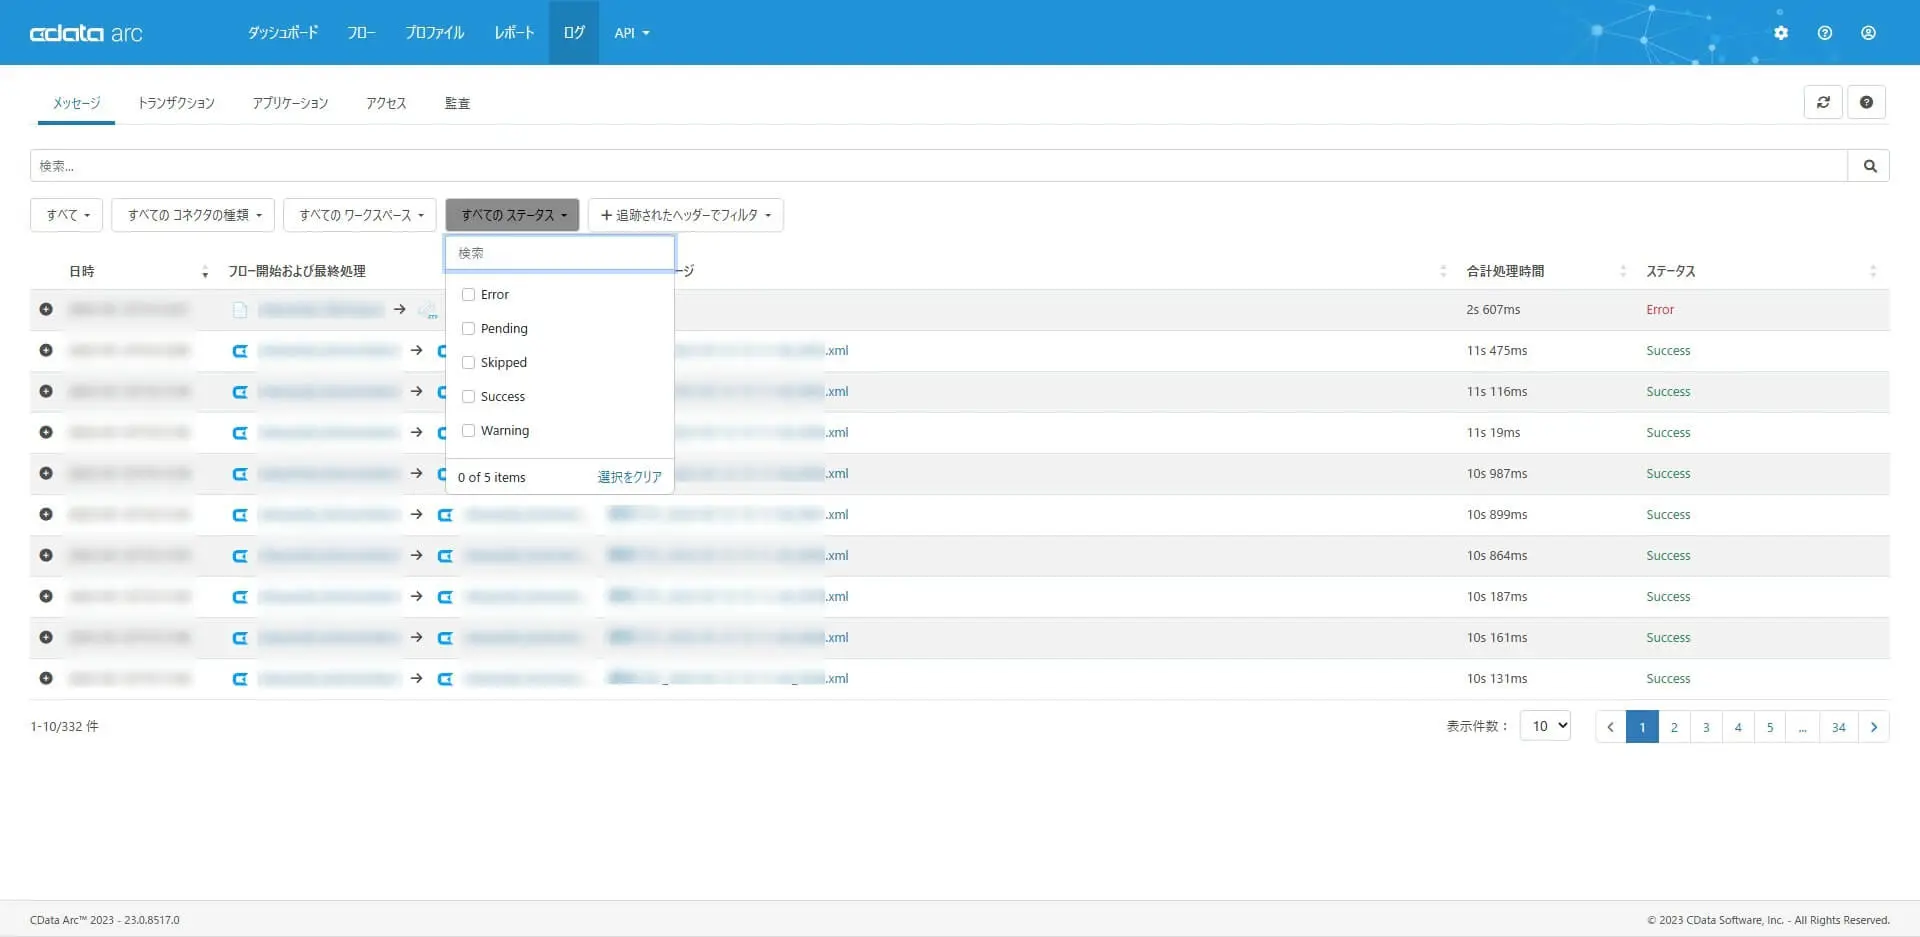Viewport: 1920px width, 937px height.
Task: Click the search magnifier icon
Action: (x=1869, y=166)
